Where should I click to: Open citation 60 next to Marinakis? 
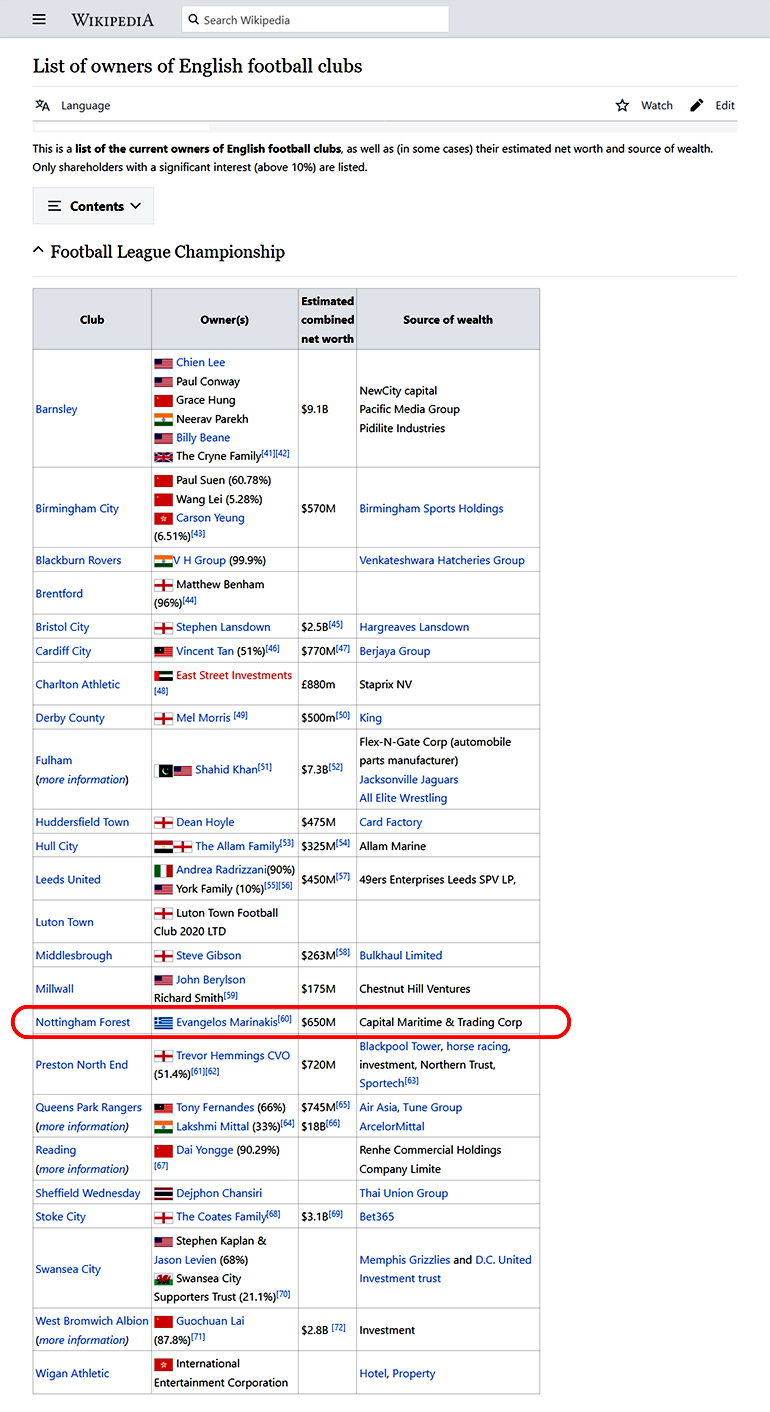[x=285, y=1019]
